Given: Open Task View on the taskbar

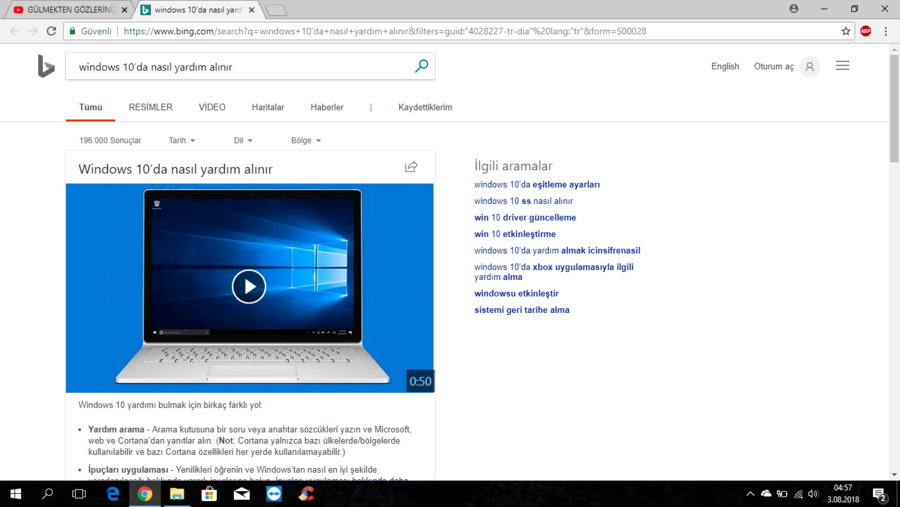Looking at the screenshot, I should click(x=79, y=494).
